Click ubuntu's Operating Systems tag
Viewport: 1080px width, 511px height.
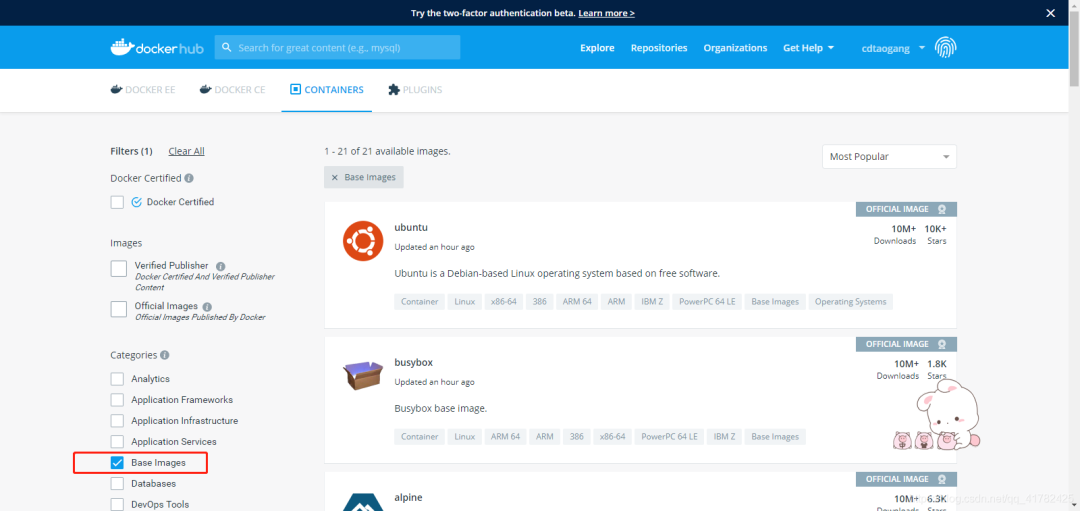851,302
